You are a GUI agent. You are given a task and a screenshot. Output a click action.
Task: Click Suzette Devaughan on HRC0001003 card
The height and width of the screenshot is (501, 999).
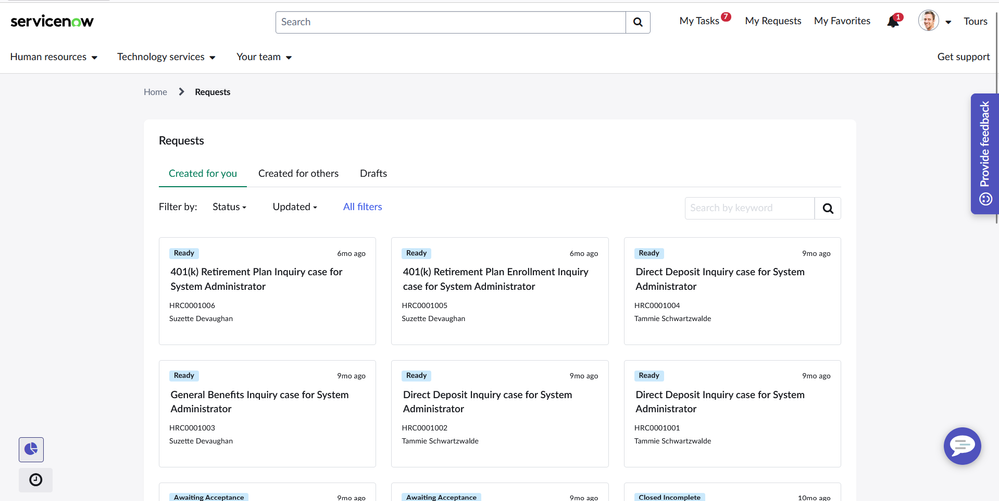coord(201,440)
